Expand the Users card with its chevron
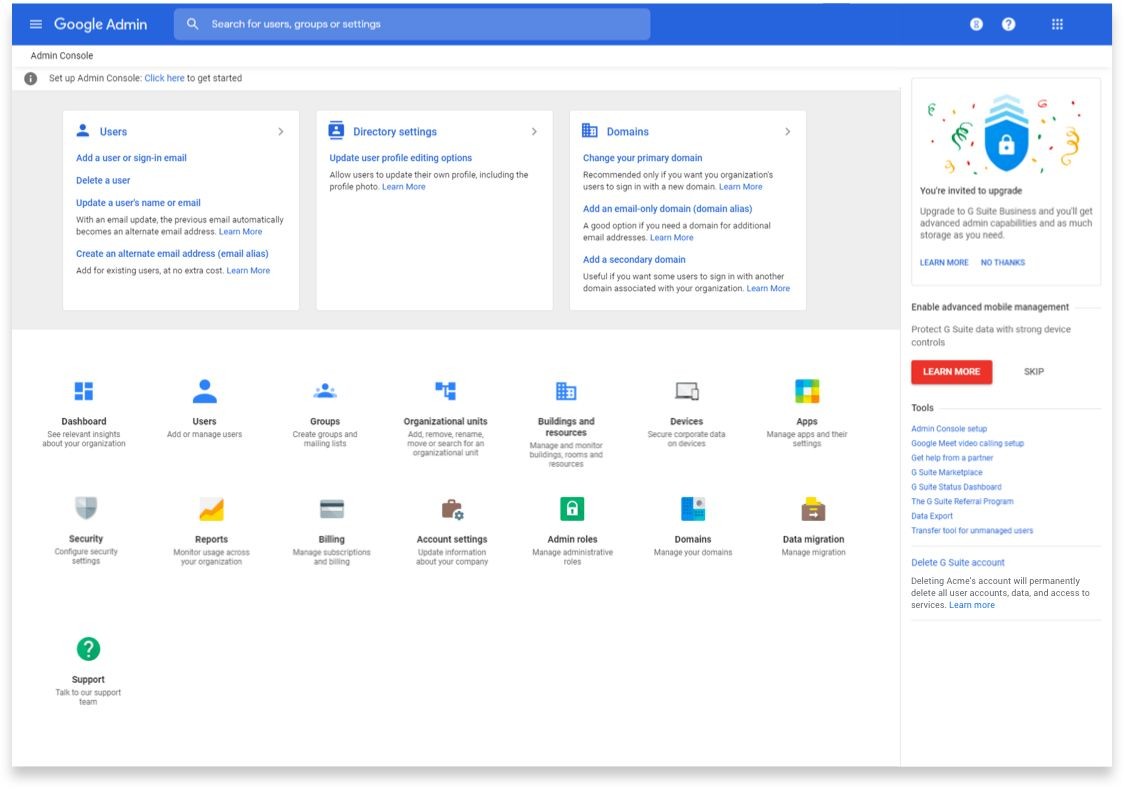 280,131
